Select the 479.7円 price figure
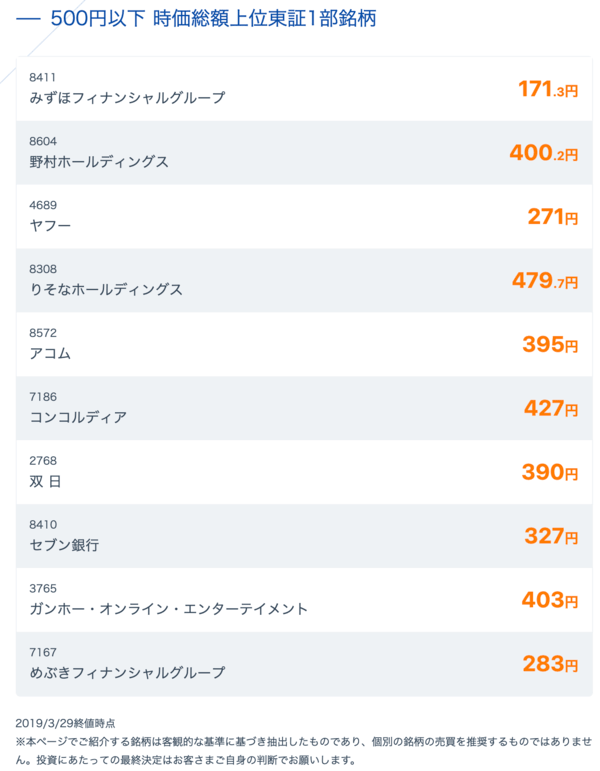Screen dimensions: 600x771 545,281
